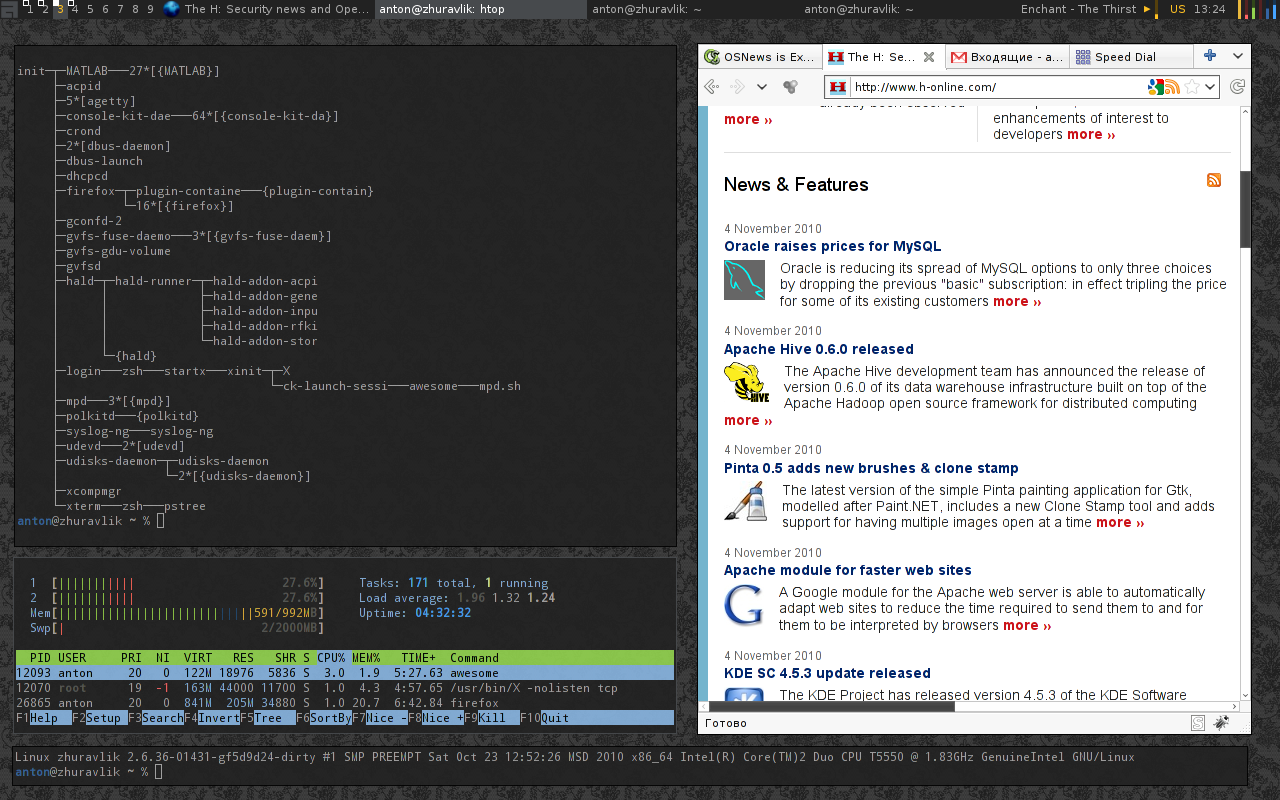The height and width of the screenshot is (800, 1280).
Task: Click the Google search engine icon in address bar
Action: (1156, 87)
